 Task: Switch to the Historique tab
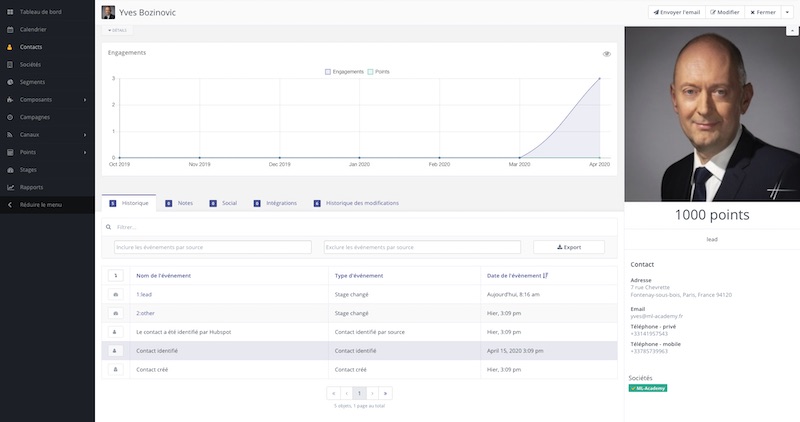[x=129, y=203]
